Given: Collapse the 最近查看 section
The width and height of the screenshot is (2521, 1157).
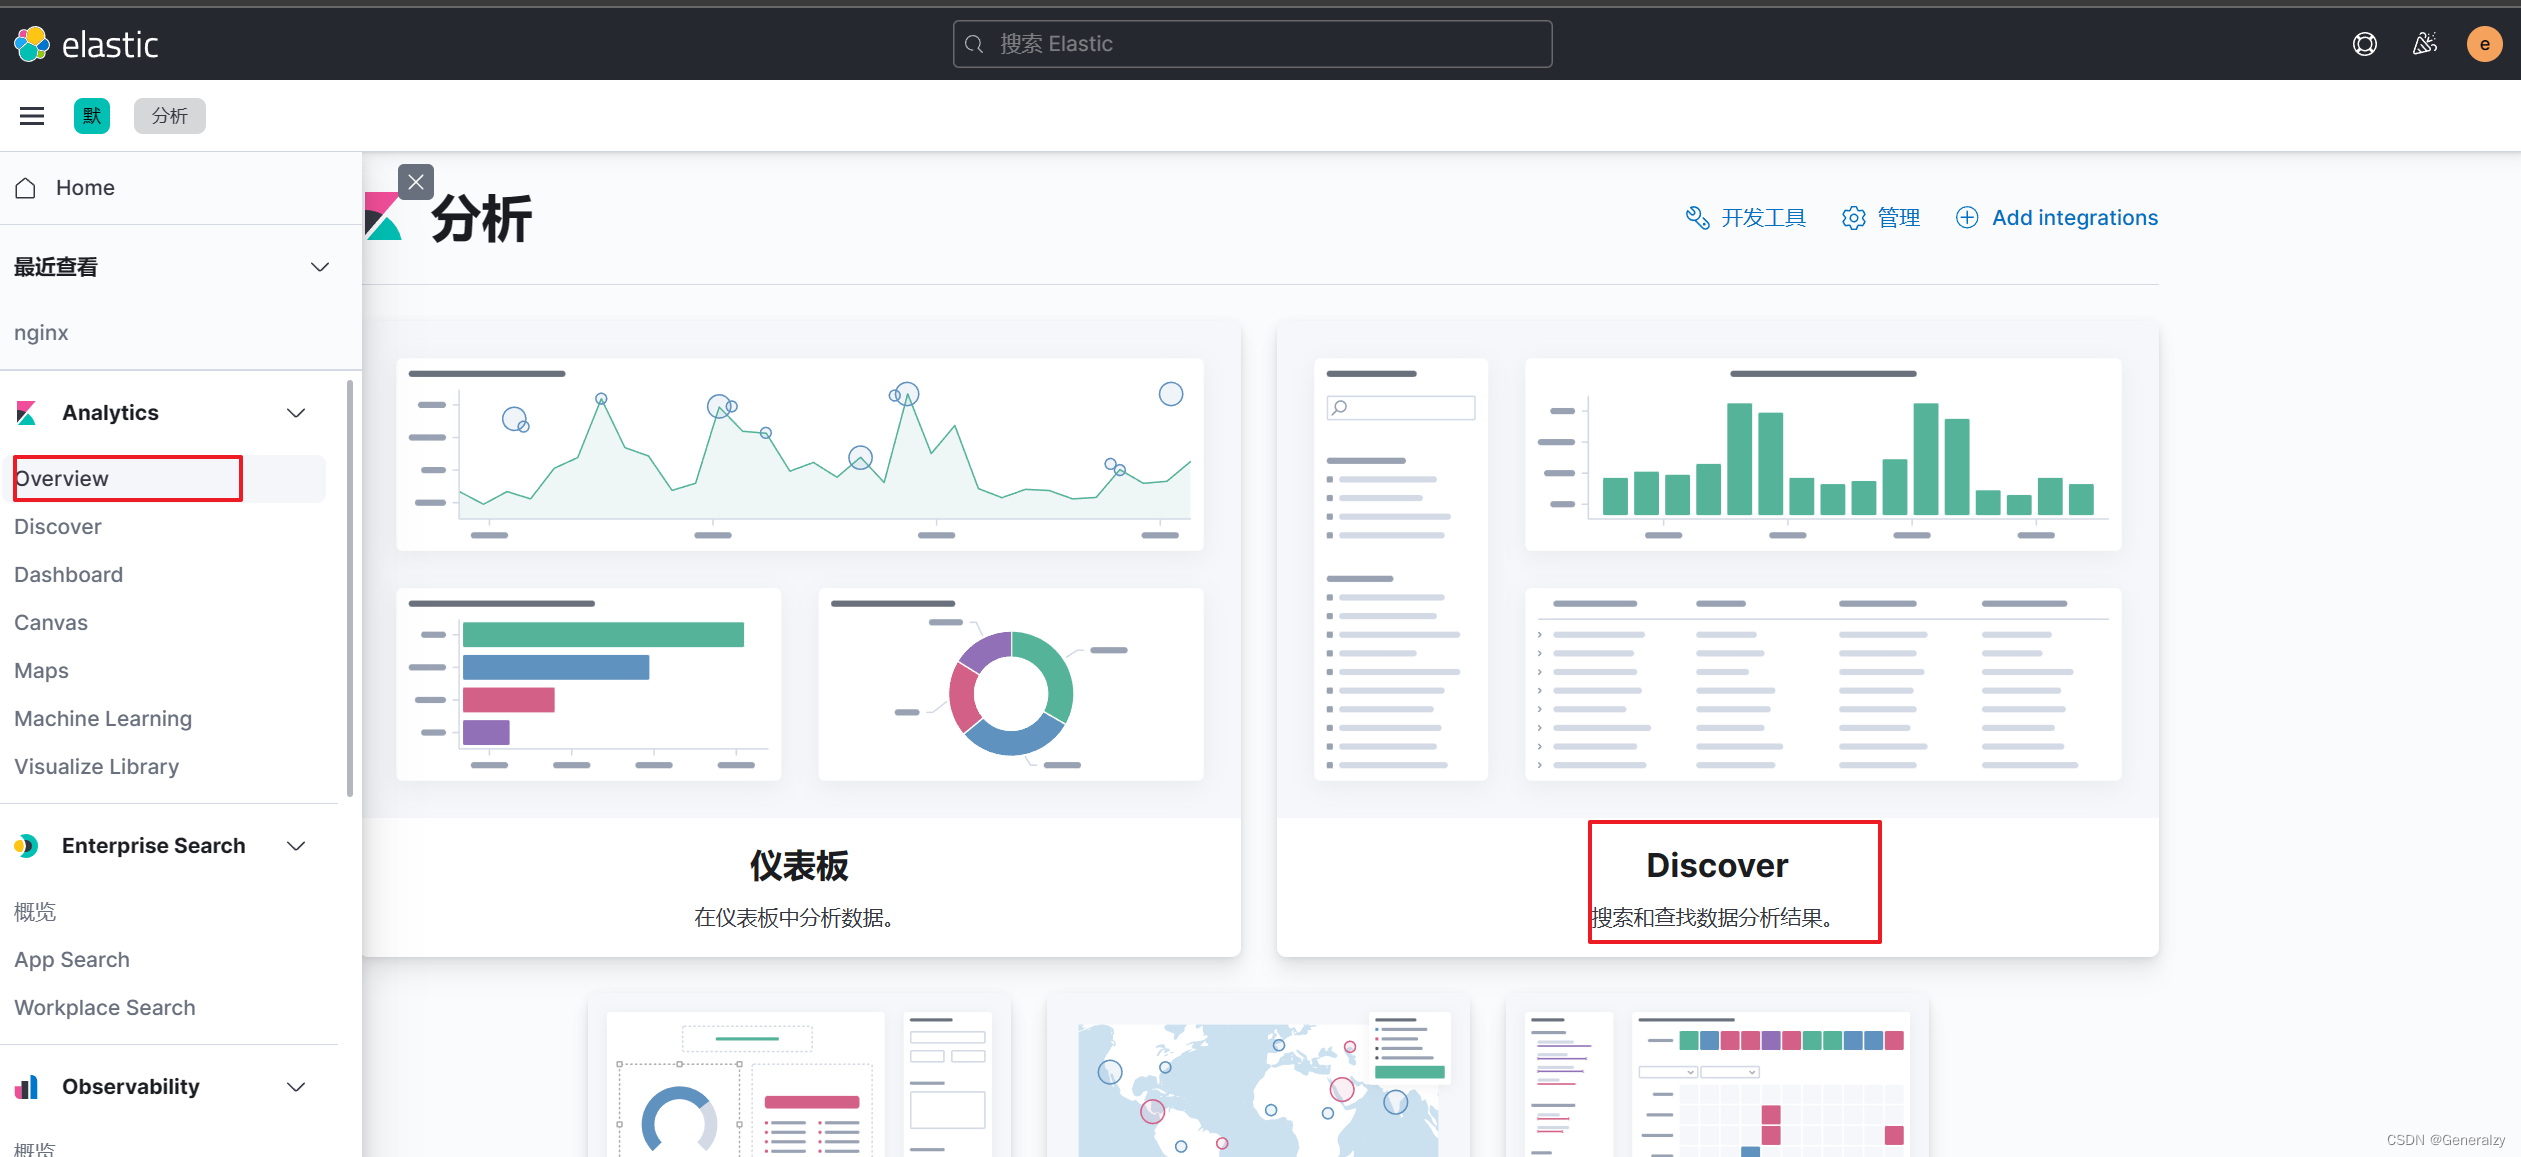Looking at the screenshot, I should 320,267.
